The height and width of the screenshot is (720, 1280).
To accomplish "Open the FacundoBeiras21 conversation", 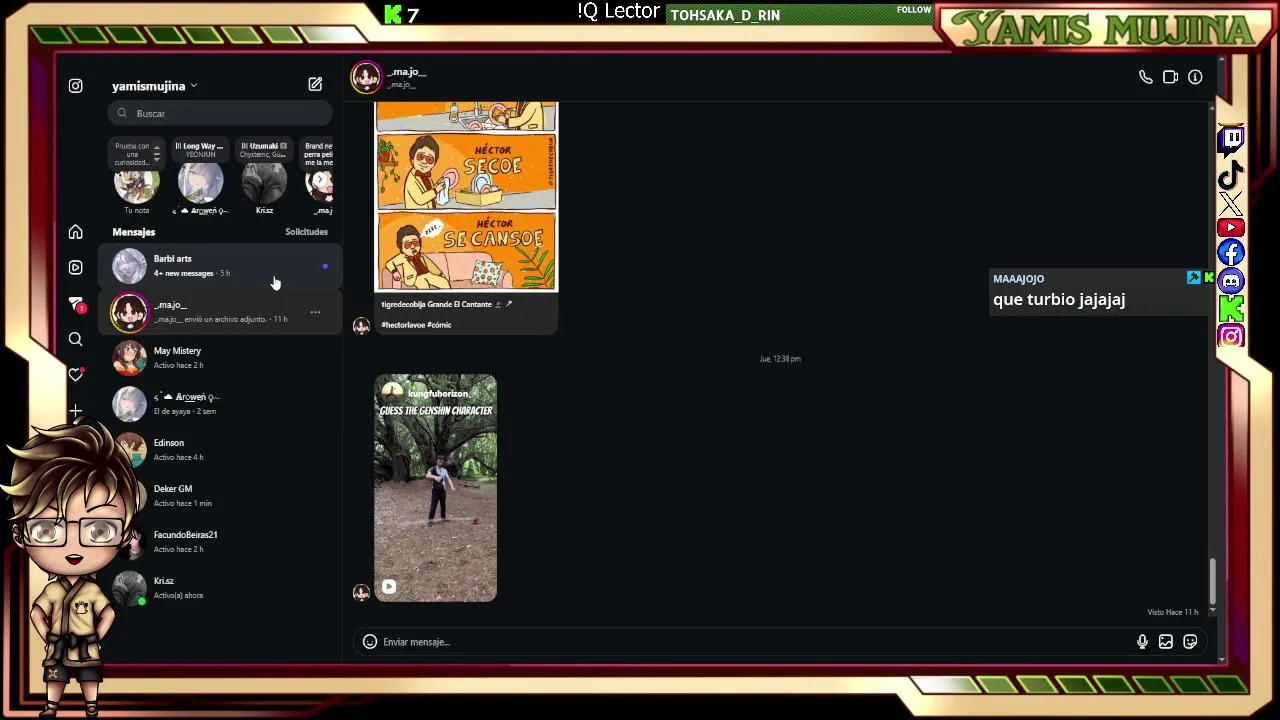I will pos(220,542).
